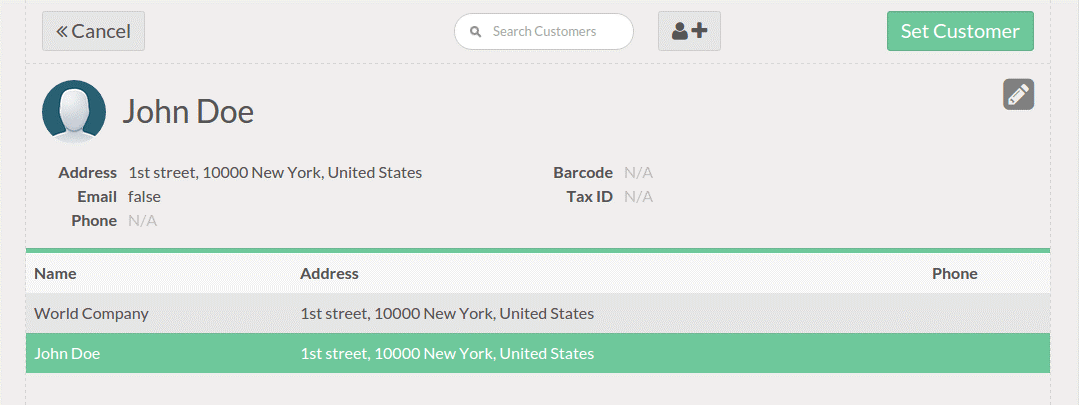The image size is (1079, 405).
Task: Click the Email value "false"
Action: click(144, 197)
